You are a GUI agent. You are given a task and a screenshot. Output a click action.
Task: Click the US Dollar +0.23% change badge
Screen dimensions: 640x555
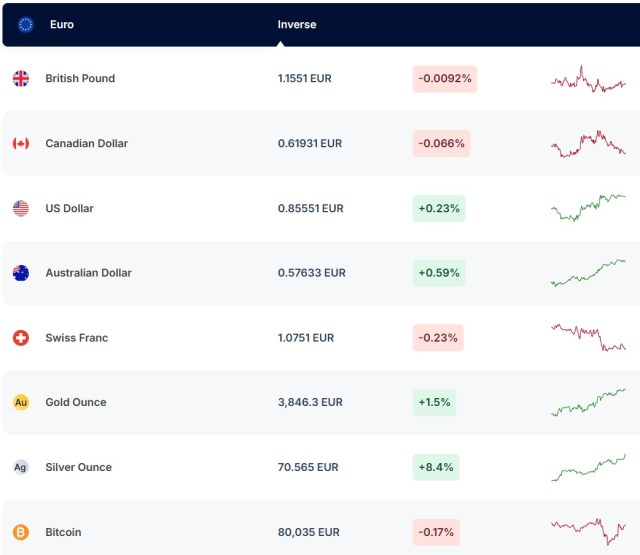coord(439,208)
